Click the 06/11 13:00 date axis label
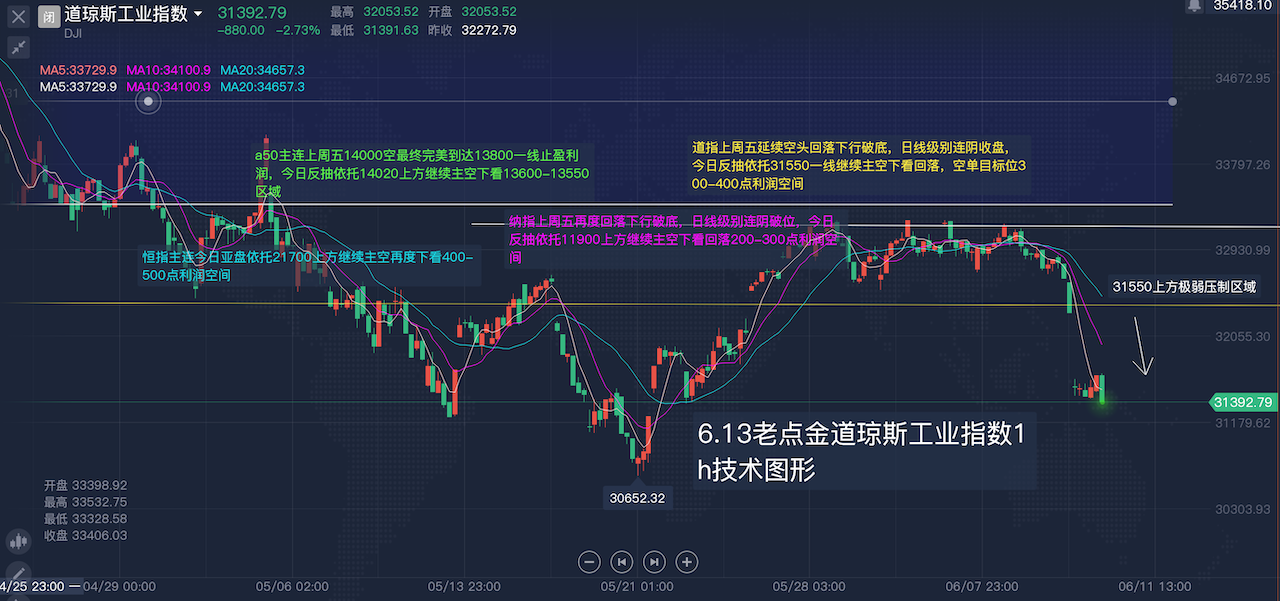The image size is (1280, 601). click(1156, 586)
